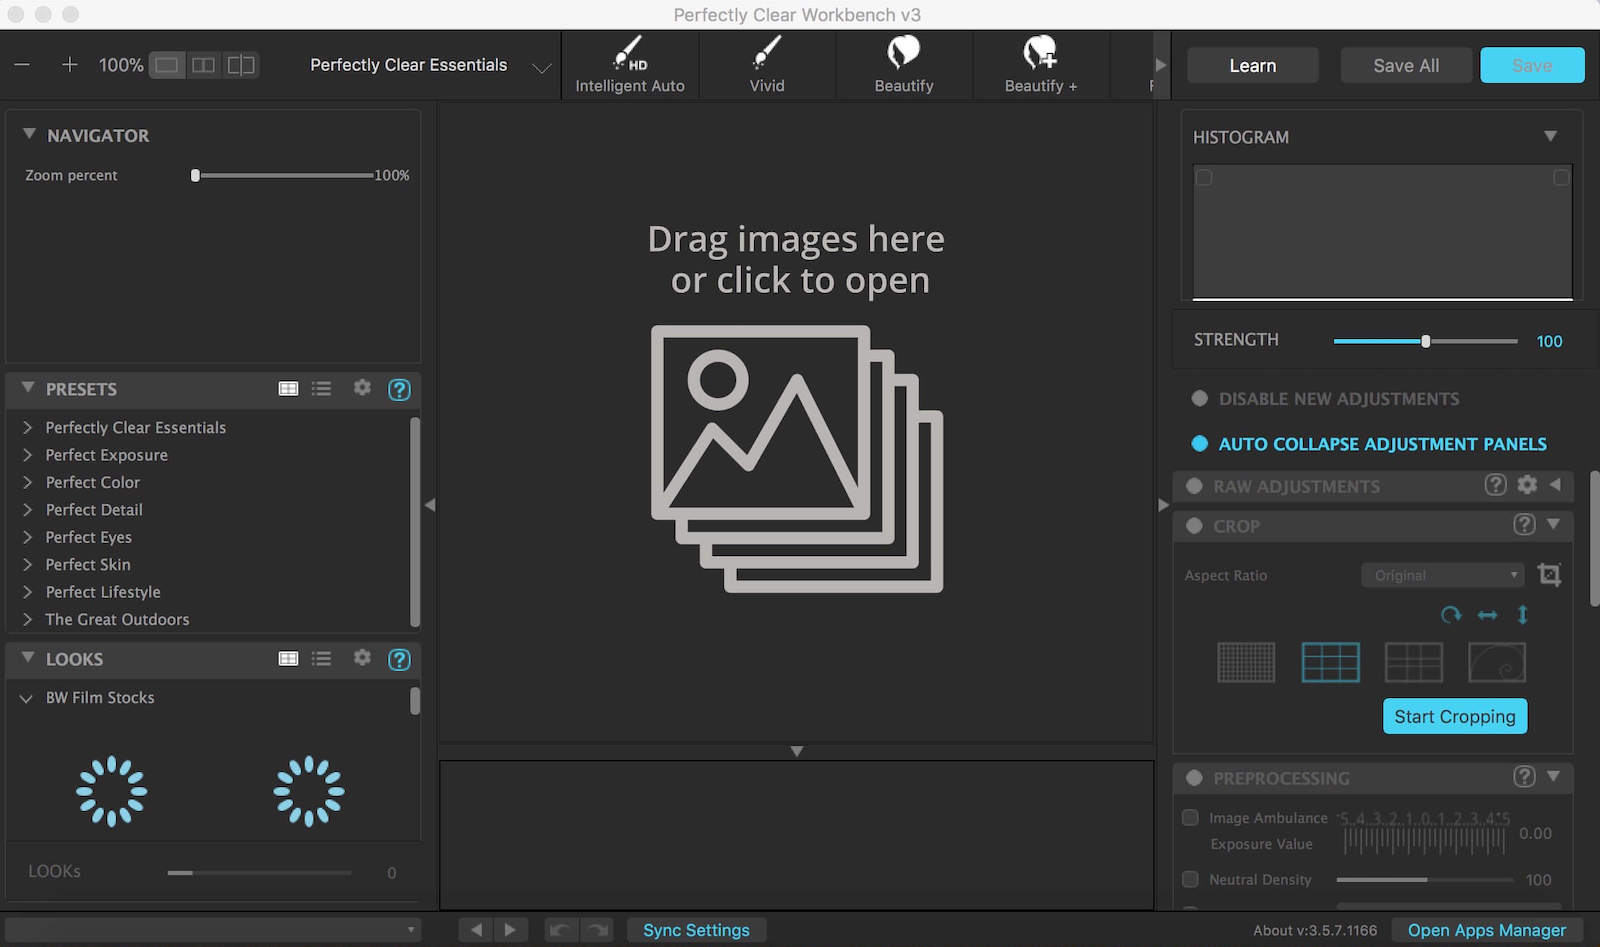Switch to split side-by-side view

tap(203, 65)
